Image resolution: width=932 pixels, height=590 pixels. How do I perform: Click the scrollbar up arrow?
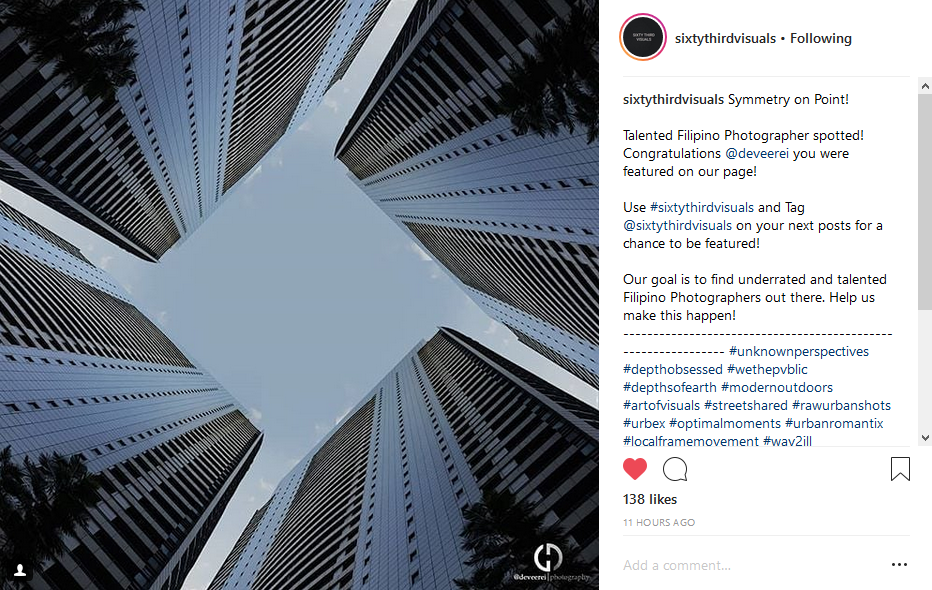tap(925, 86)
